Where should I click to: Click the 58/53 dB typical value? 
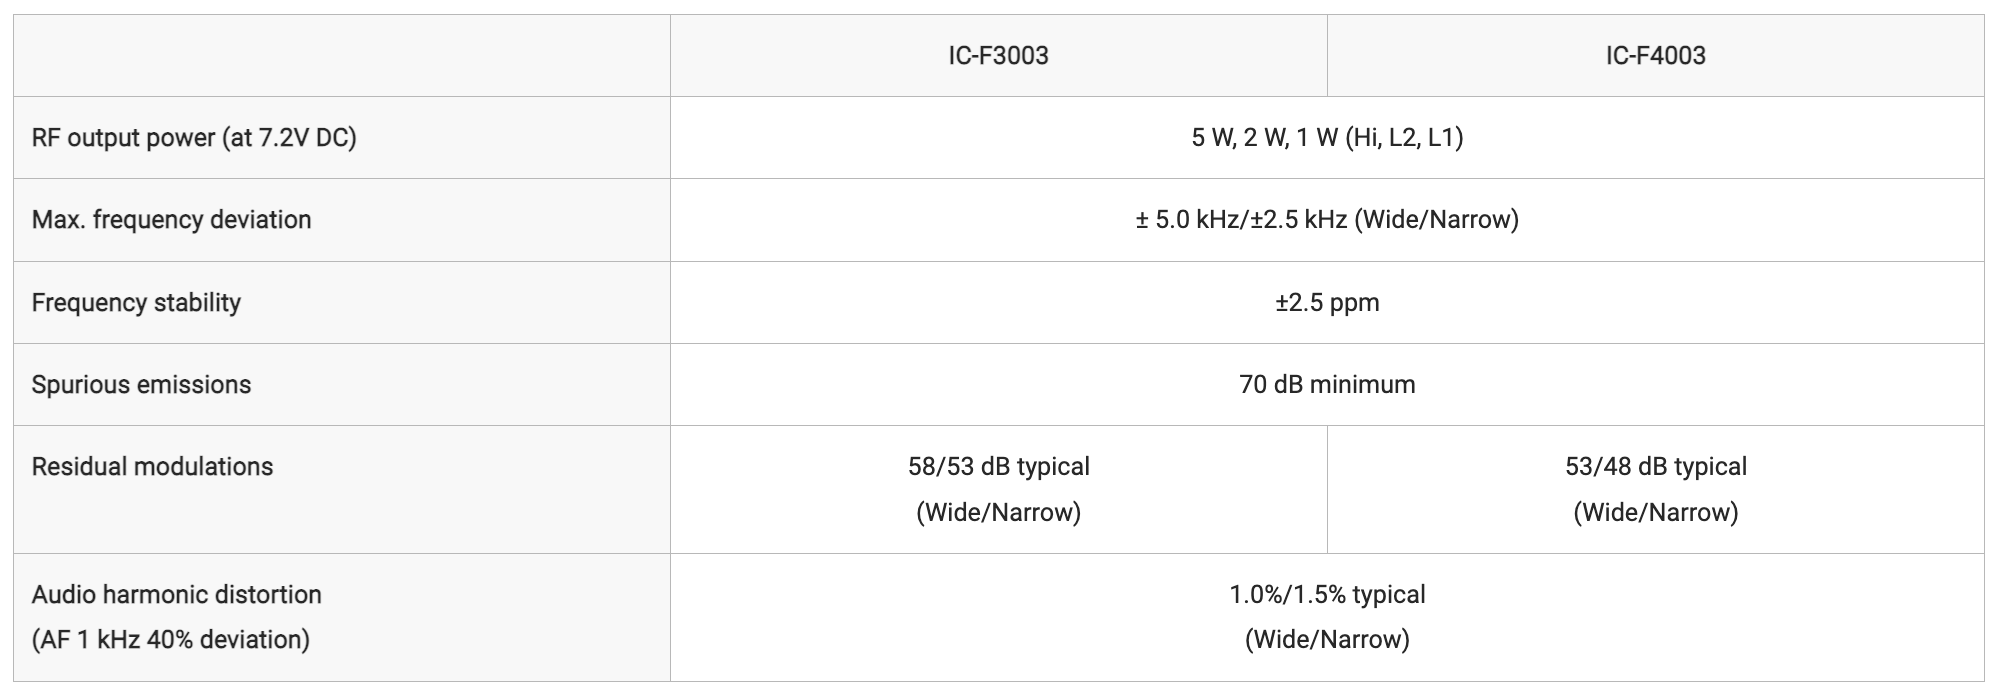click(998, 466)
